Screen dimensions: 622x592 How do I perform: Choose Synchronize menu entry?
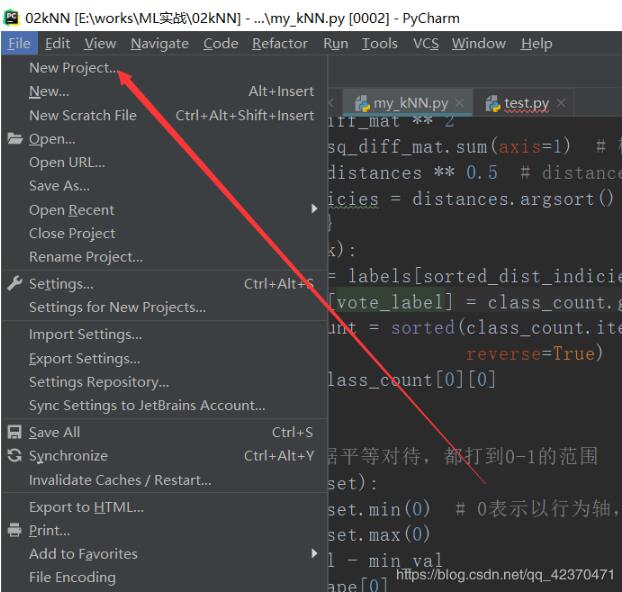click(164, 456)
